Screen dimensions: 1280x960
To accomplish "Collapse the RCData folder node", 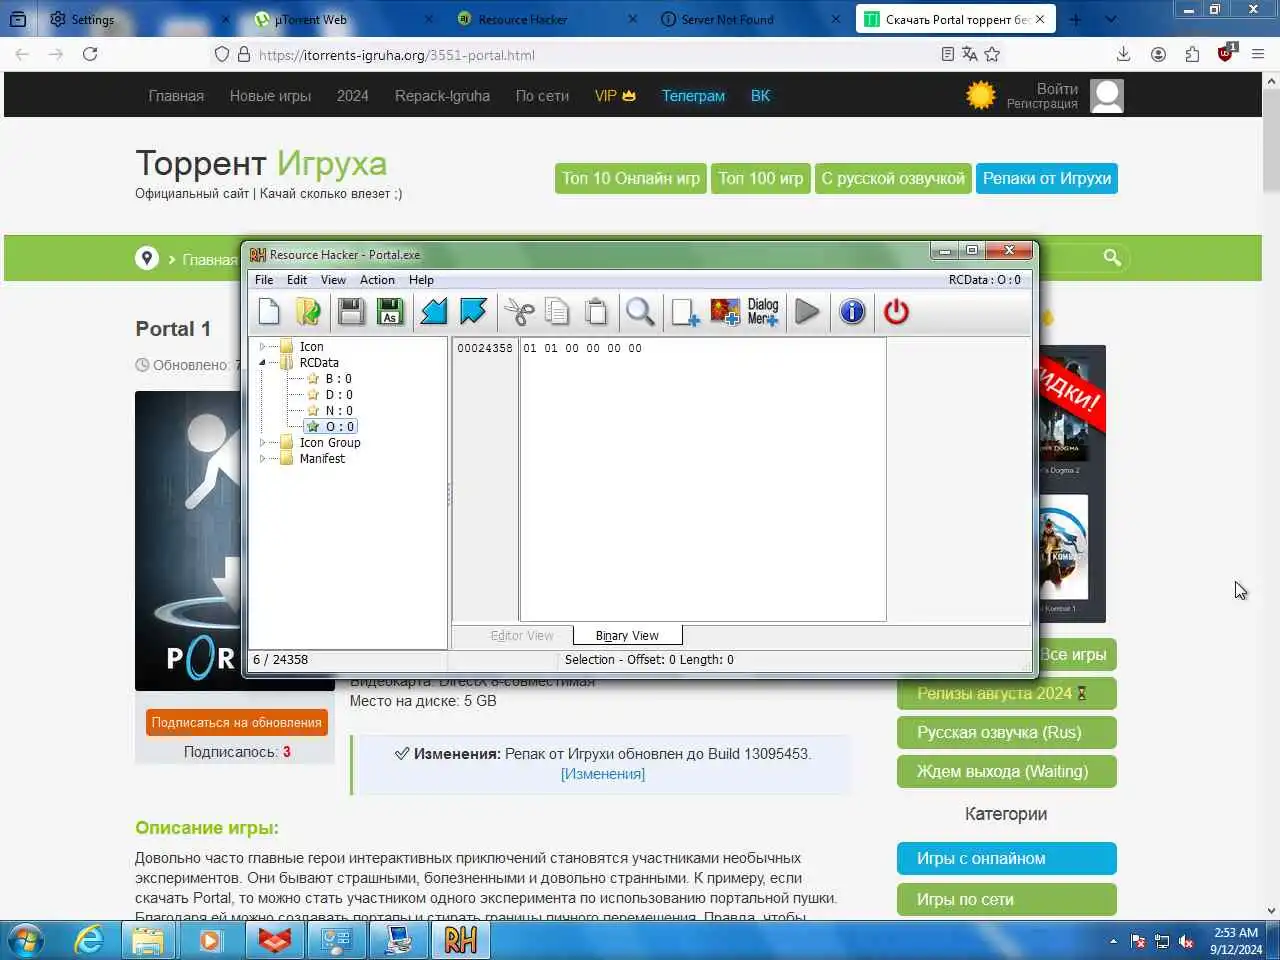I will (263, 363).
